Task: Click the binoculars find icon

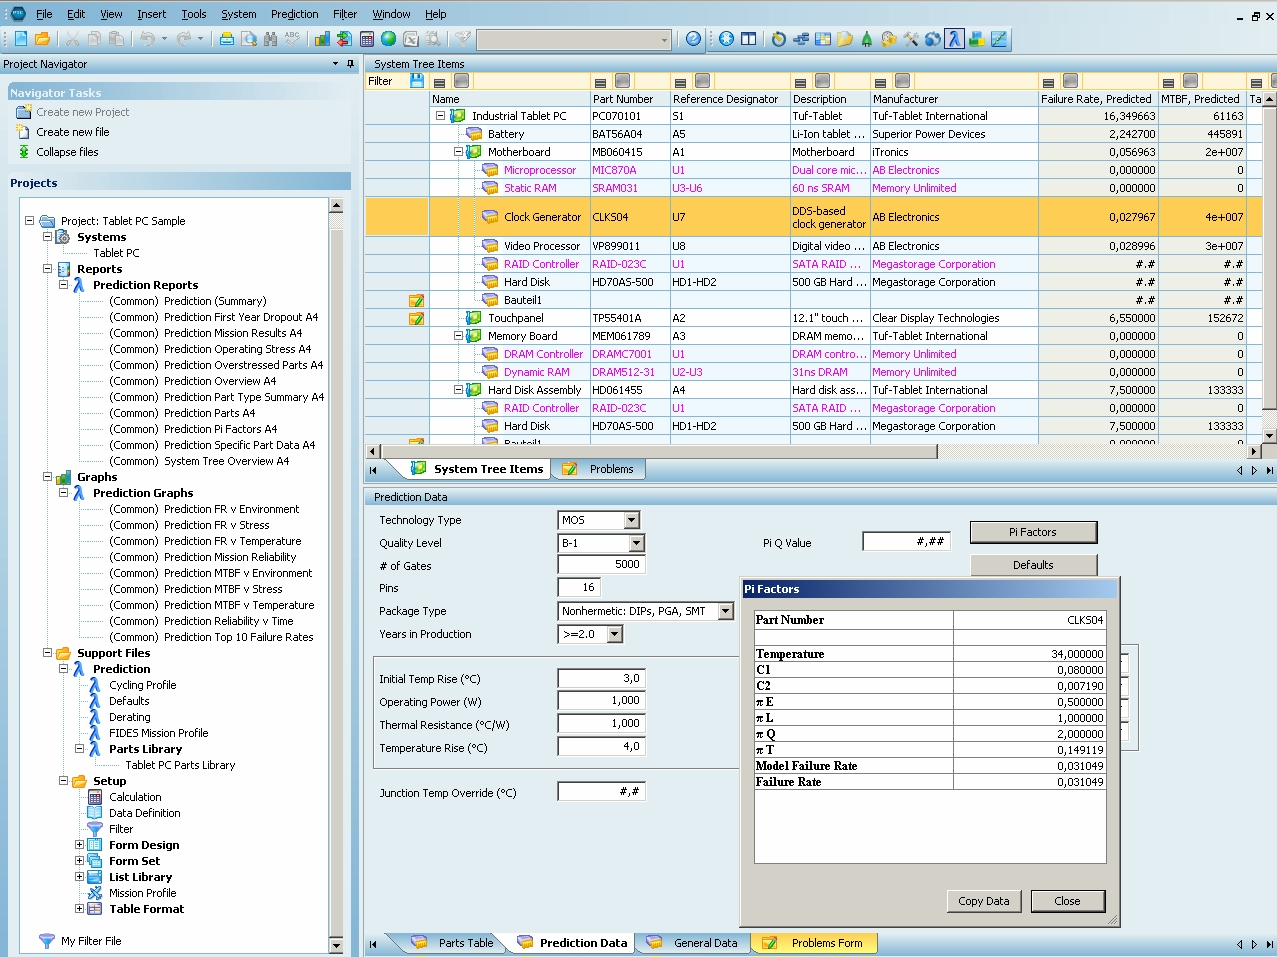Action: pos(270,39)
